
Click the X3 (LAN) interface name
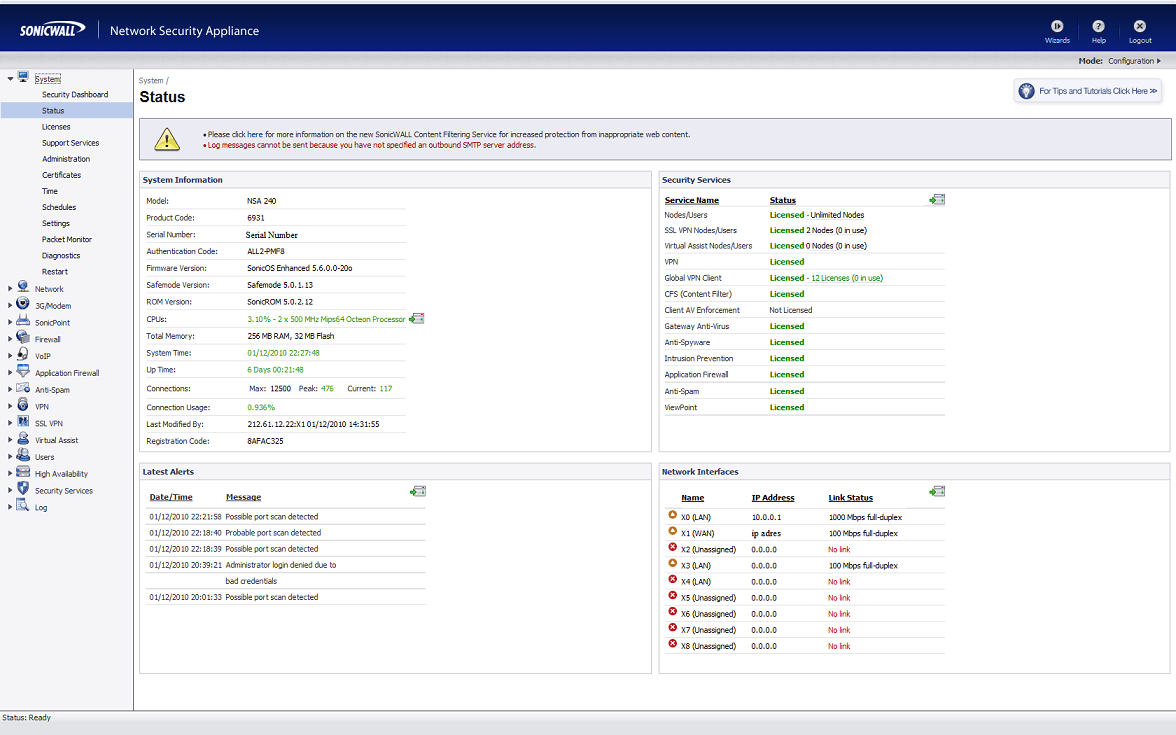point(696,566)
